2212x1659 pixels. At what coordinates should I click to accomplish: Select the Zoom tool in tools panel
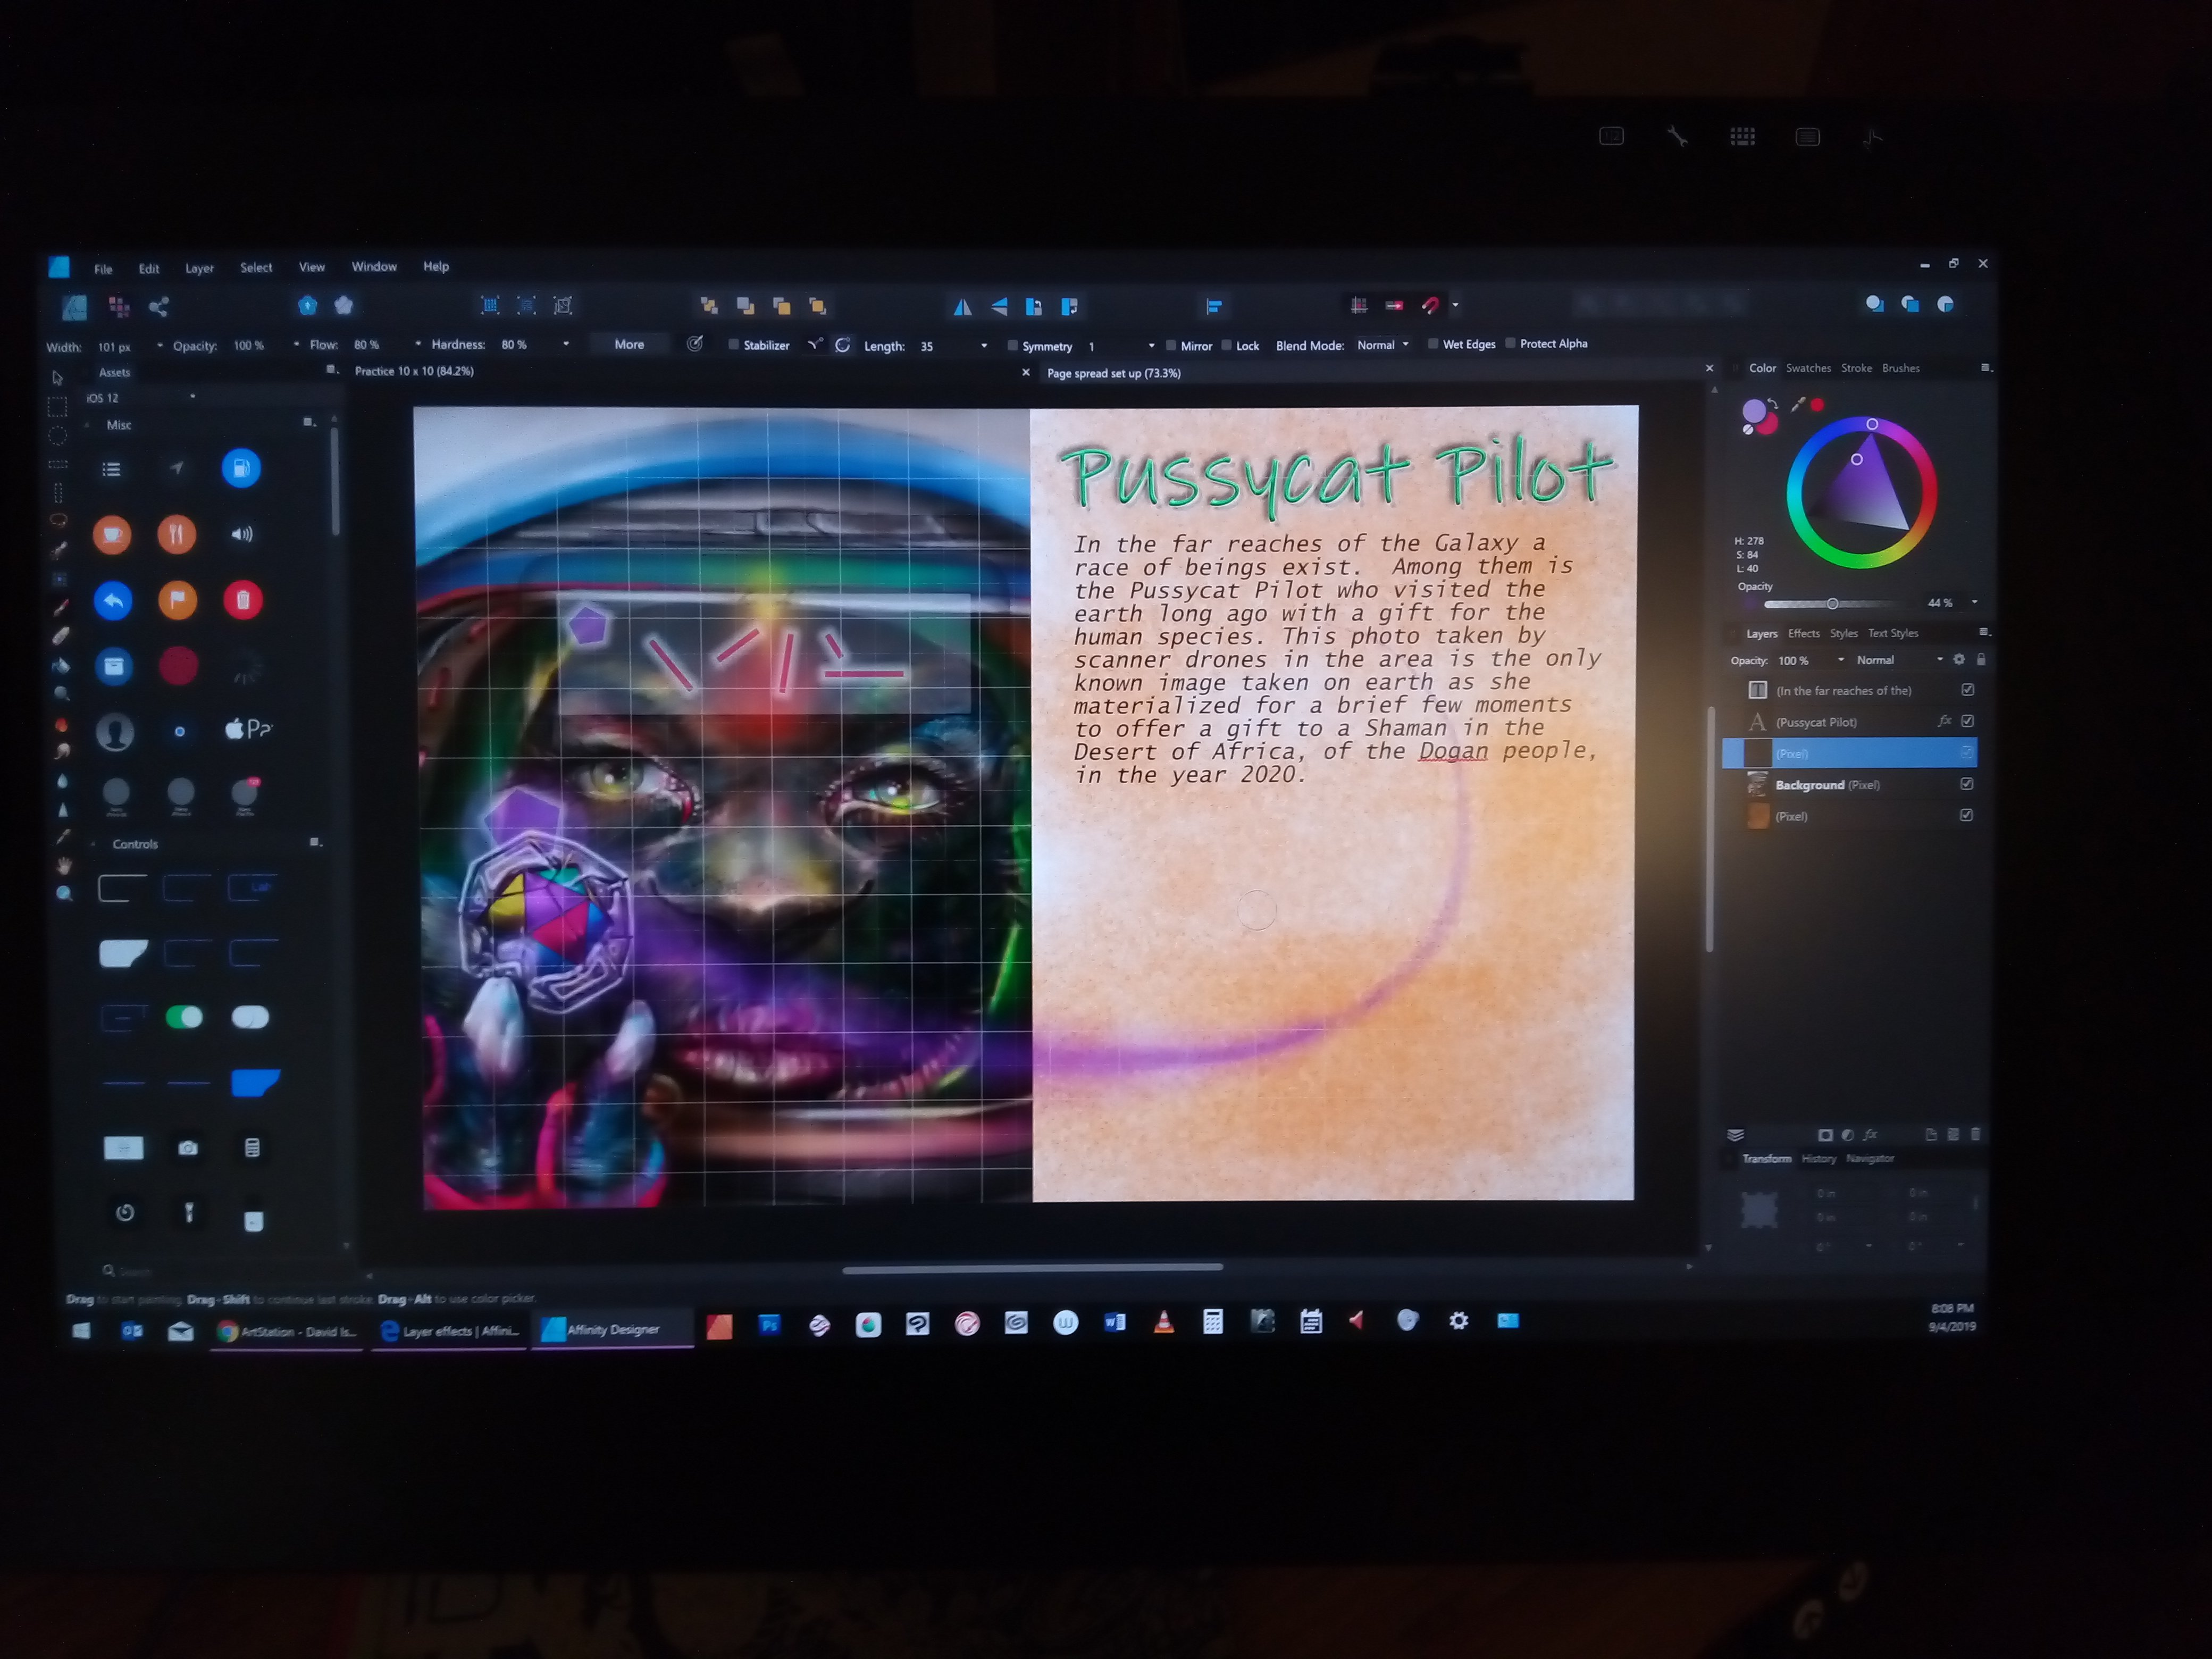64,894
